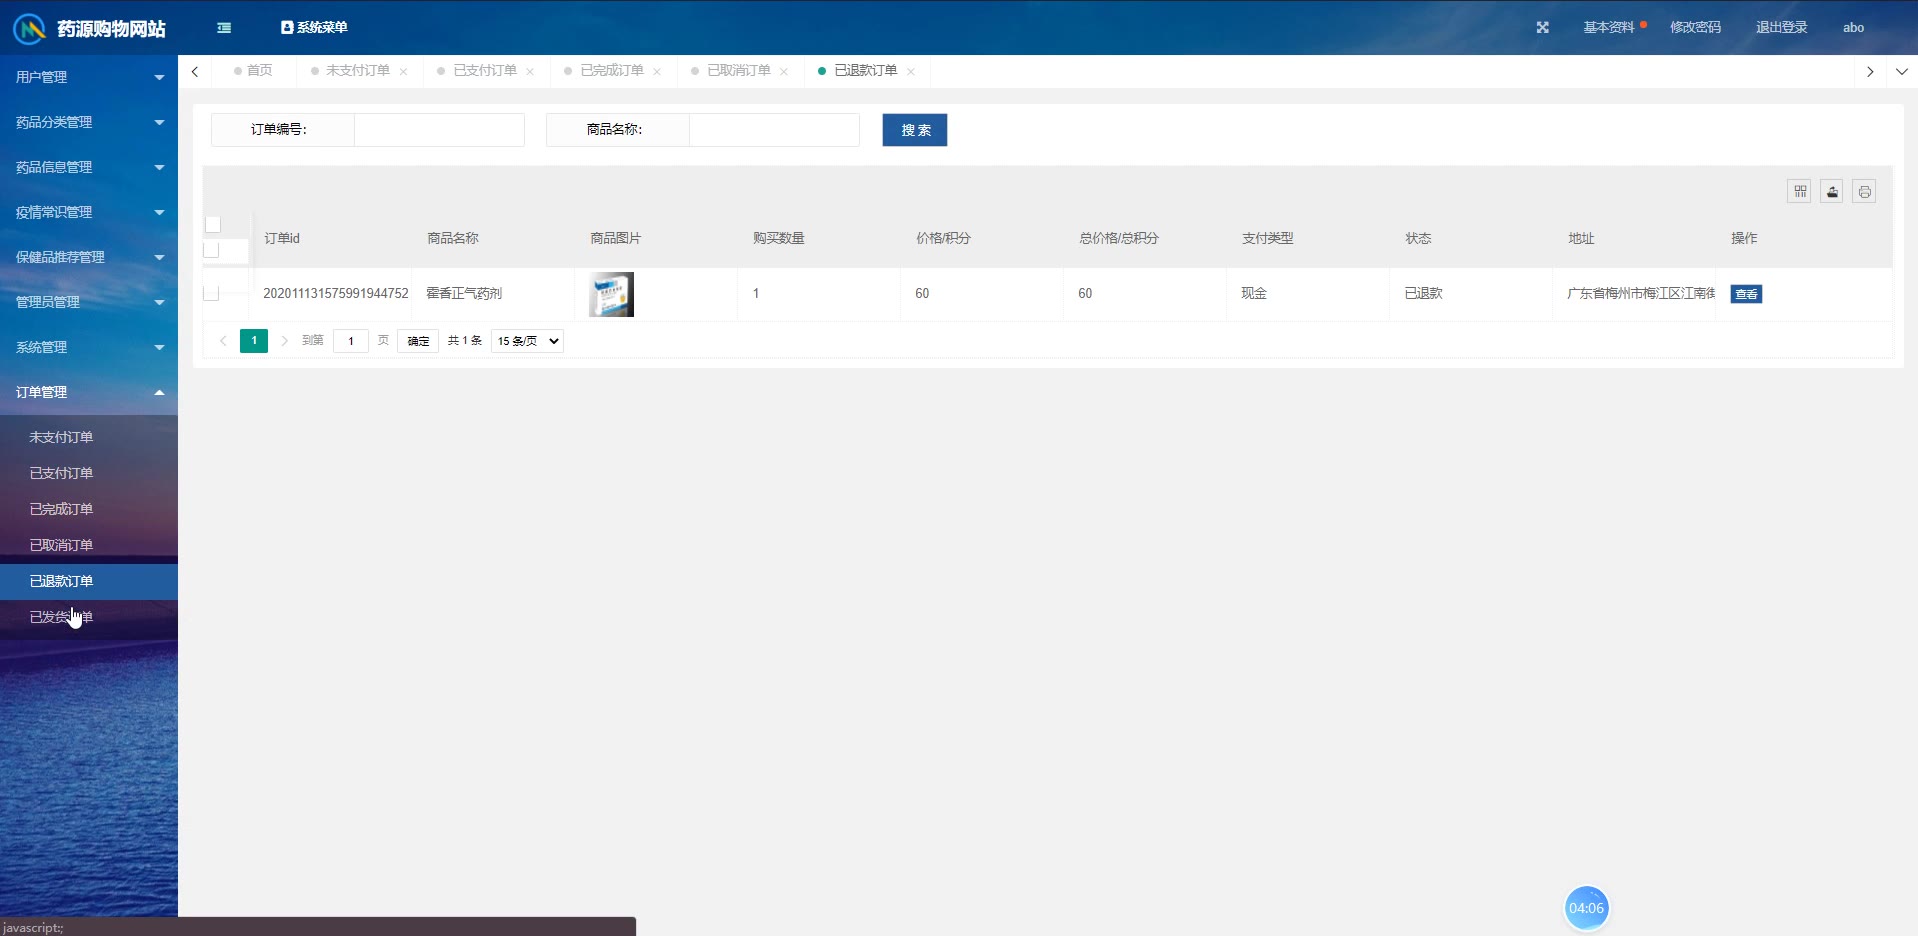Switch to 已支付订单 tab
The height and width of the screenshot is (936, 1918).
click(484, 71)
